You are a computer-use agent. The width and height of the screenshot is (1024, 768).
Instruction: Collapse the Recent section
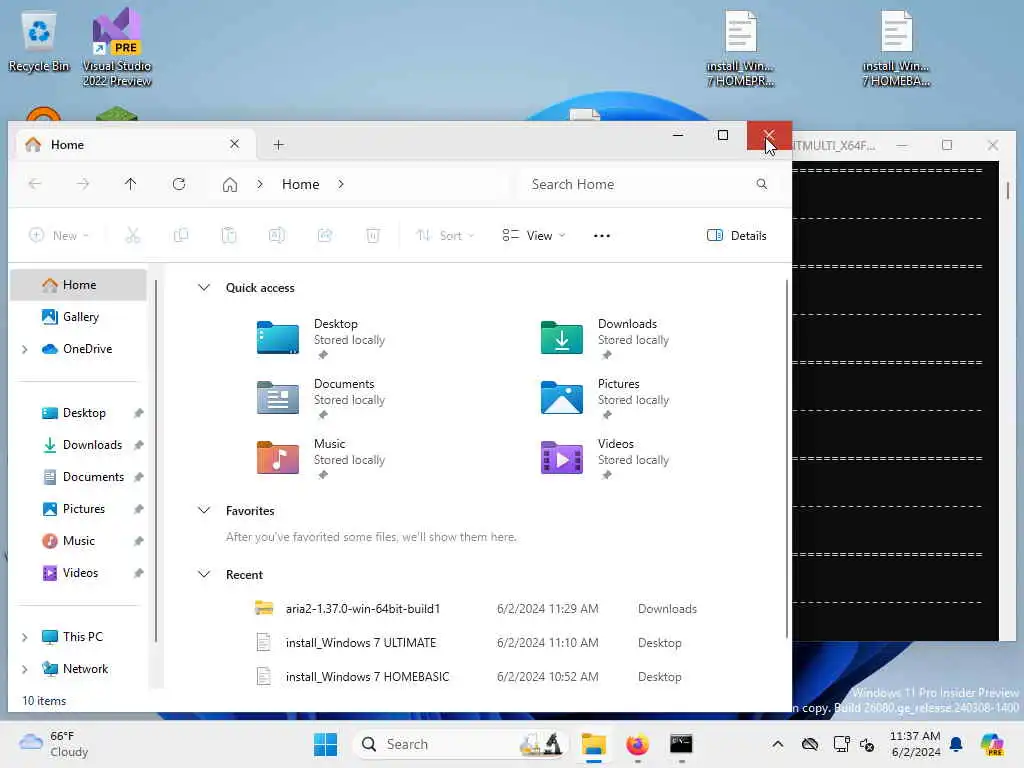click(204, 575)
